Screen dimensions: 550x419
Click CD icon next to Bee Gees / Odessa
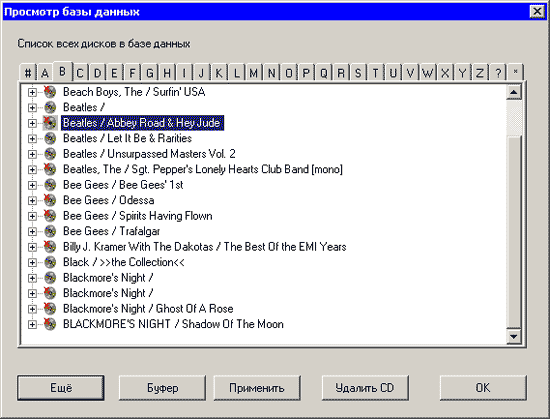click(50, 200)
